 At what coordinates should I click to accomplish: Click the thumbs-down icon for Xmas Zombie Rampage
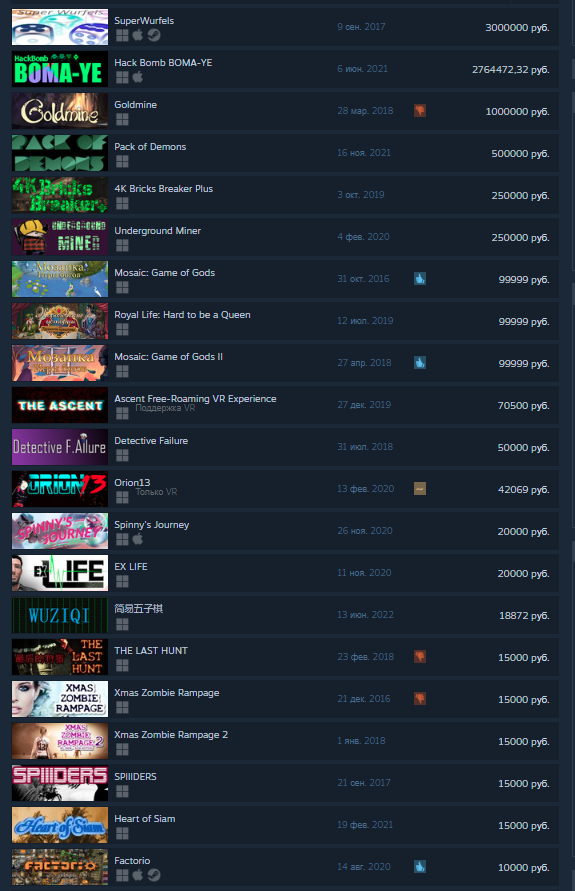click(420, 699)
